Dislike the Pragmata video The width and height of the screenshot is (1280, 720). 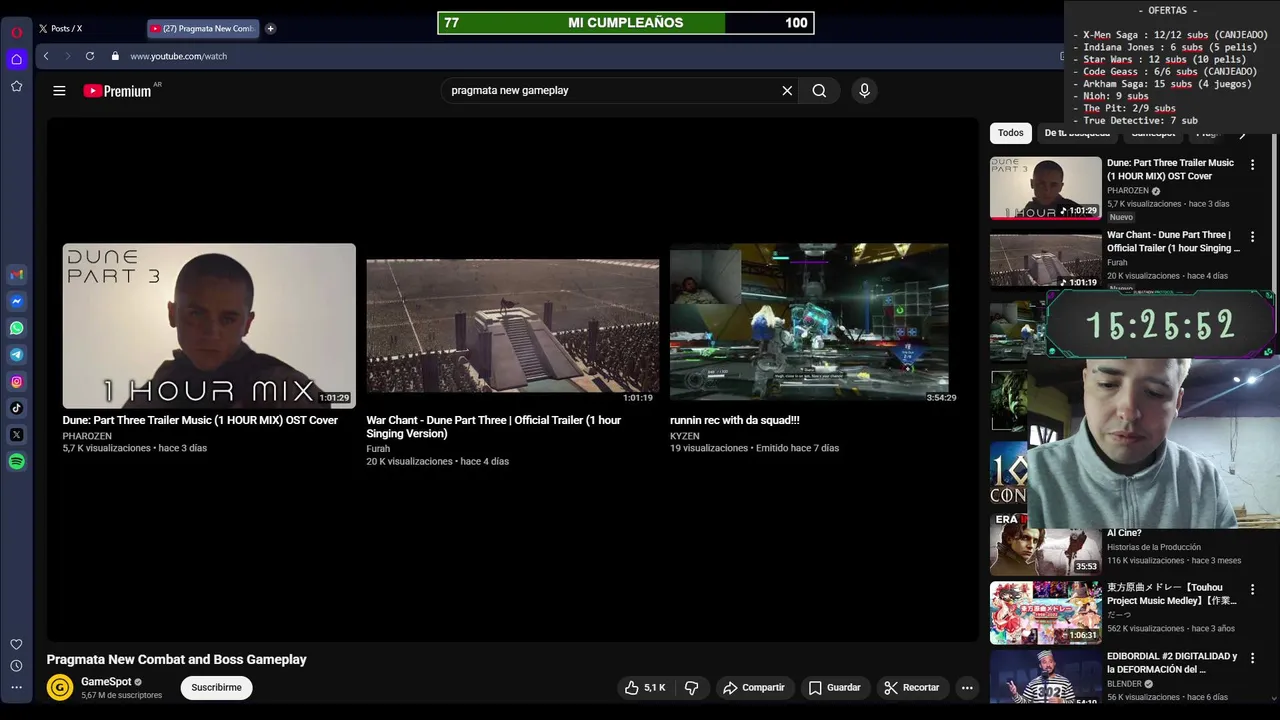pyautogui.click(x=691, y=688)
